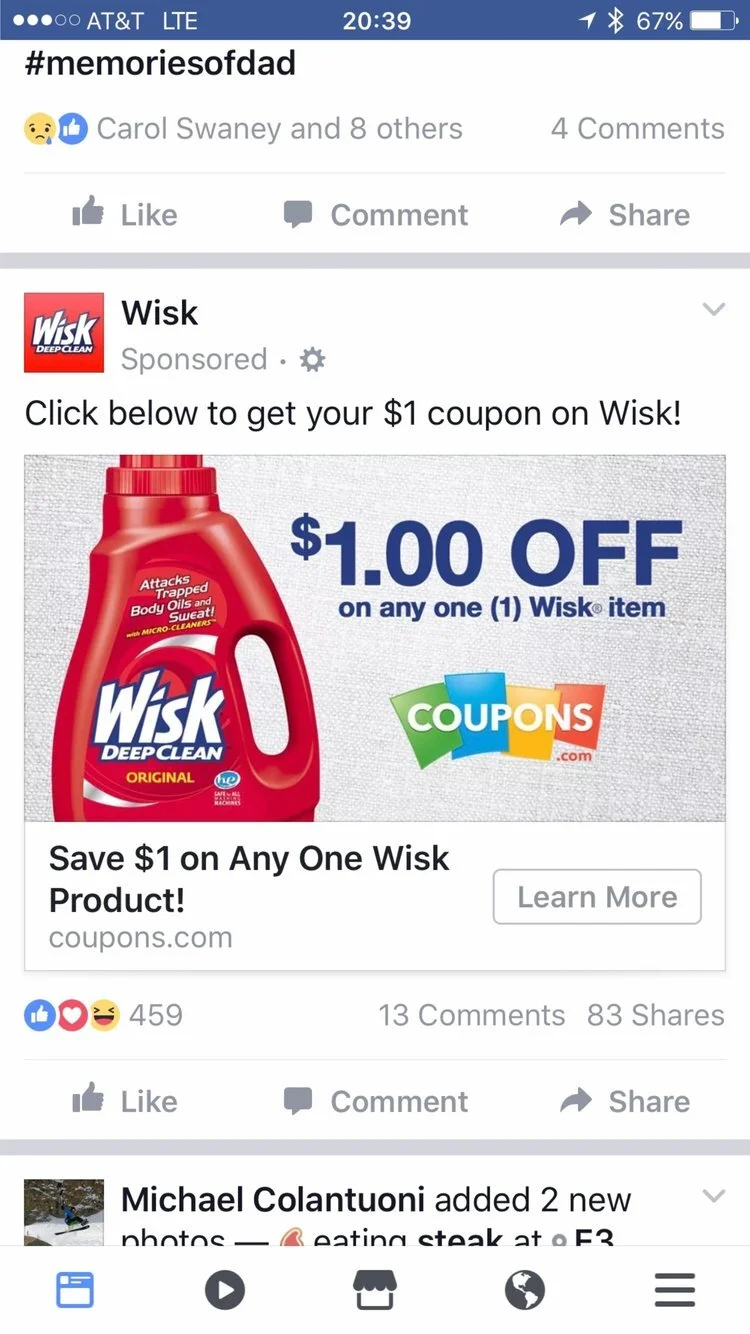Tap the Sponsored gear settings icon
The image size is (750, 1334).
[x=313, y=360]
